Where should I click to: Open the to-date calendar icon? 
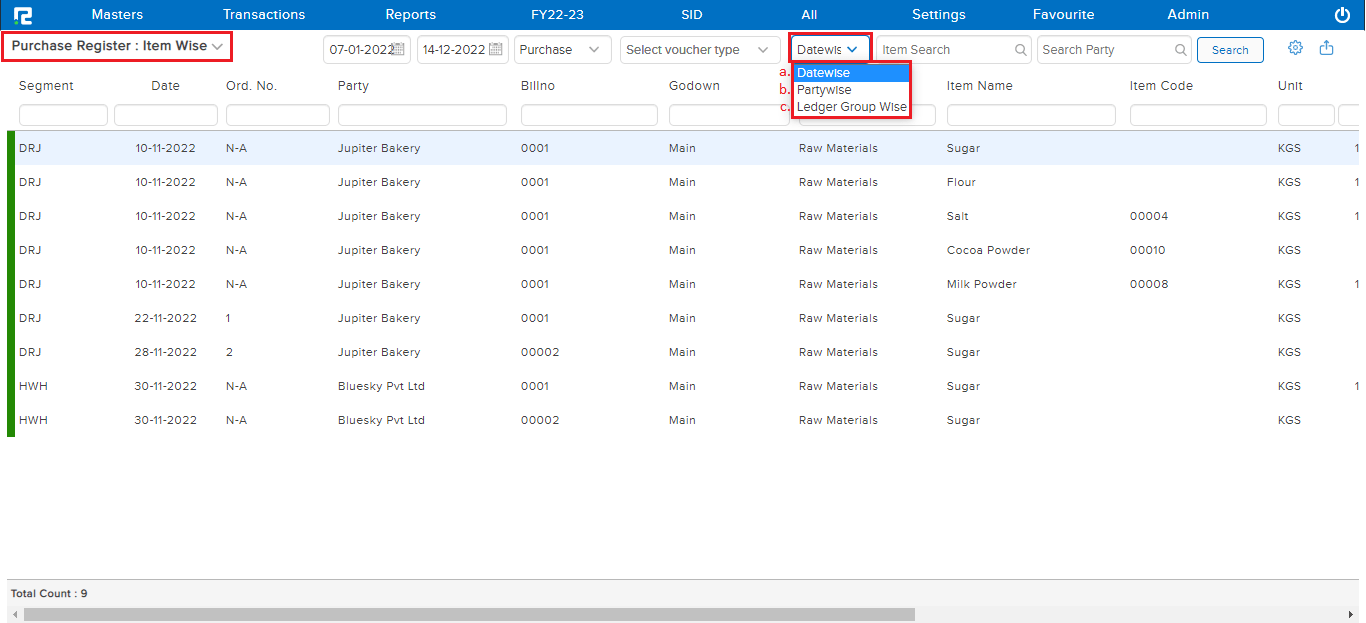(x=496, y=50)
